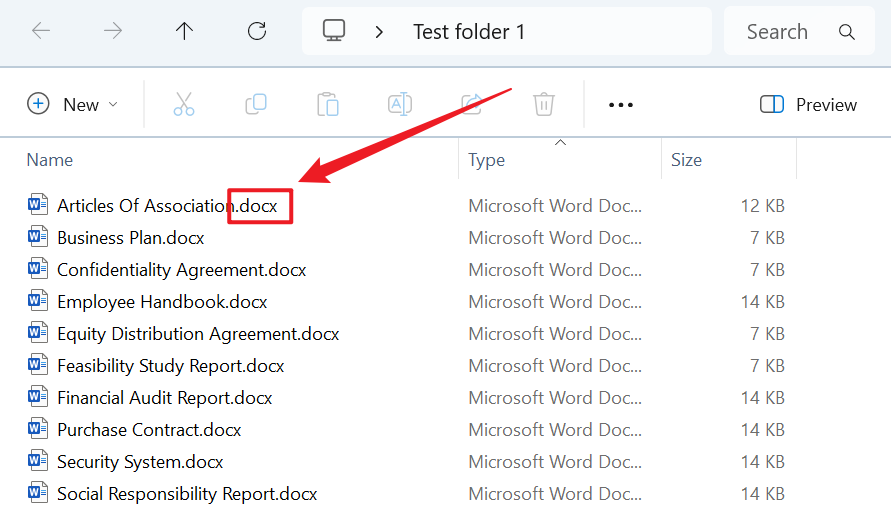
Task: Select Feasibility Study Report.docx
Action: point(170,366)
